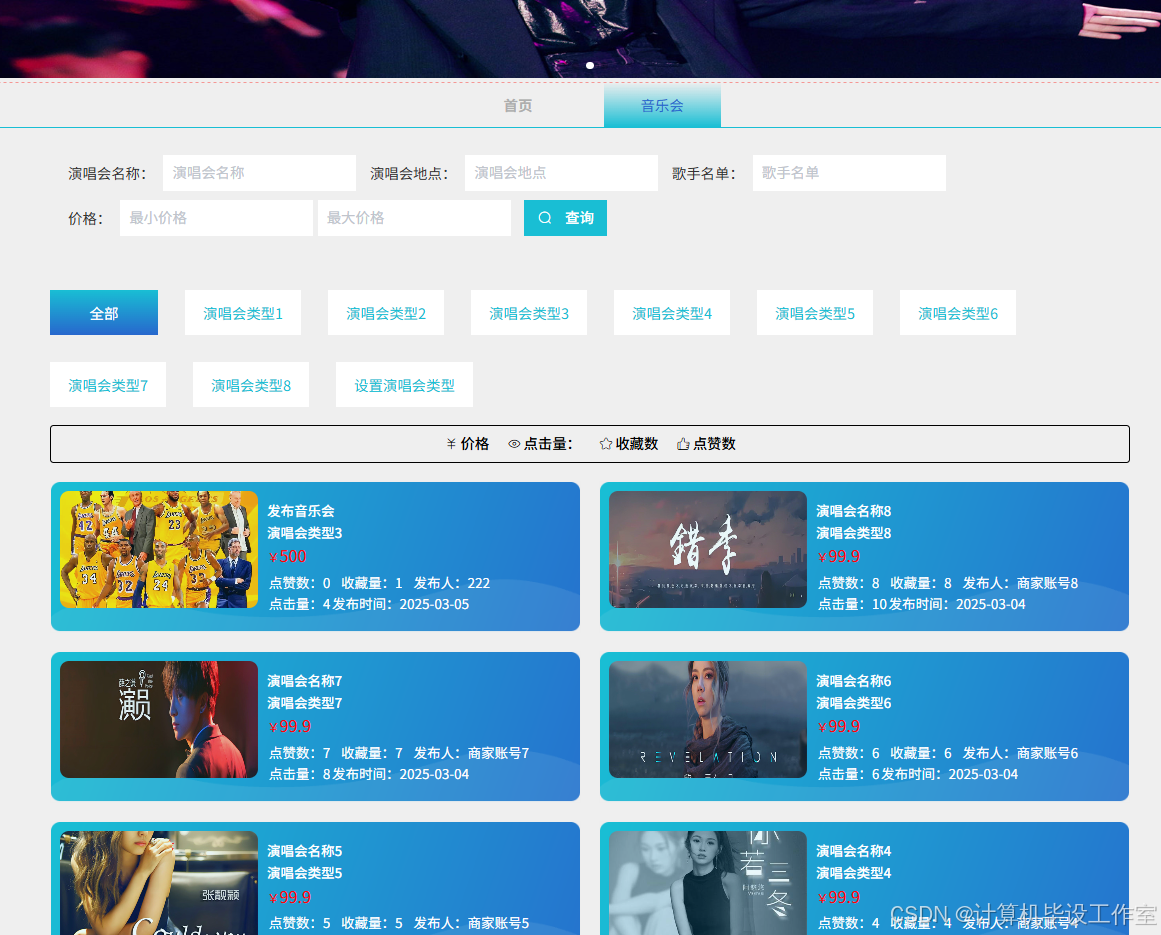Image resolution: width=1161 pixels, height=935 pixels.
Task: Choose the 设置演唱会类型 filter button
Action: click(x=404, y=384)
